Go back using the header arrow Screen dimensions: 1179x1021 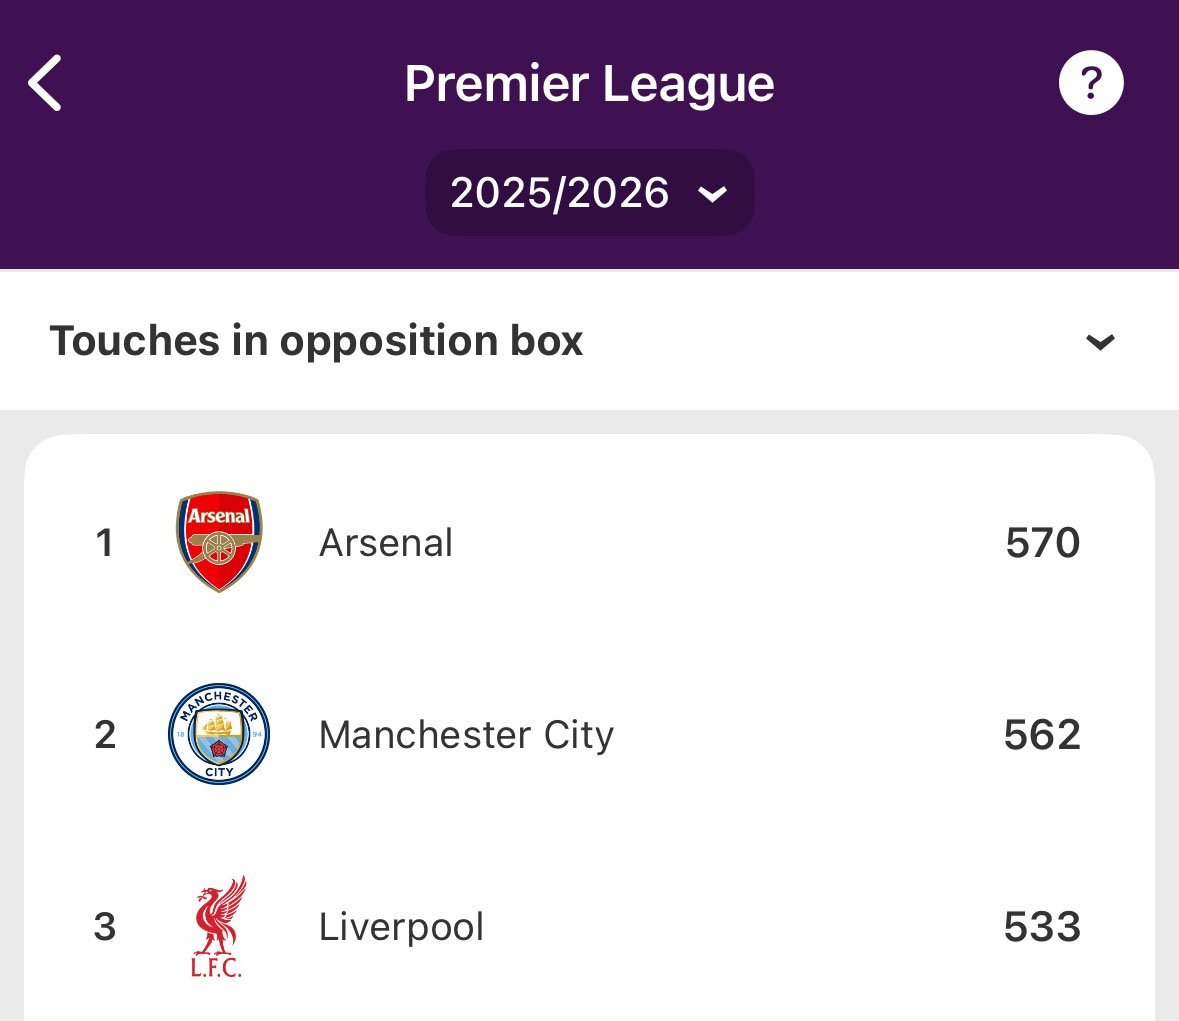coord(45,83)
